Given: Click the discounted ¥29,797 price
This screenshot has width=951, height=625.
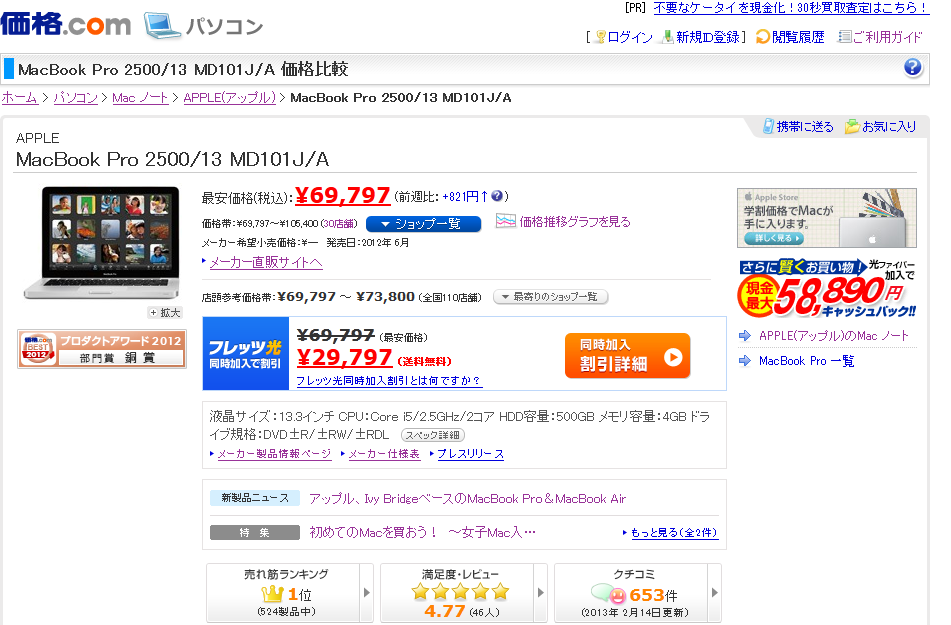Looking at the screenshot, I should [x=344, y=358].
